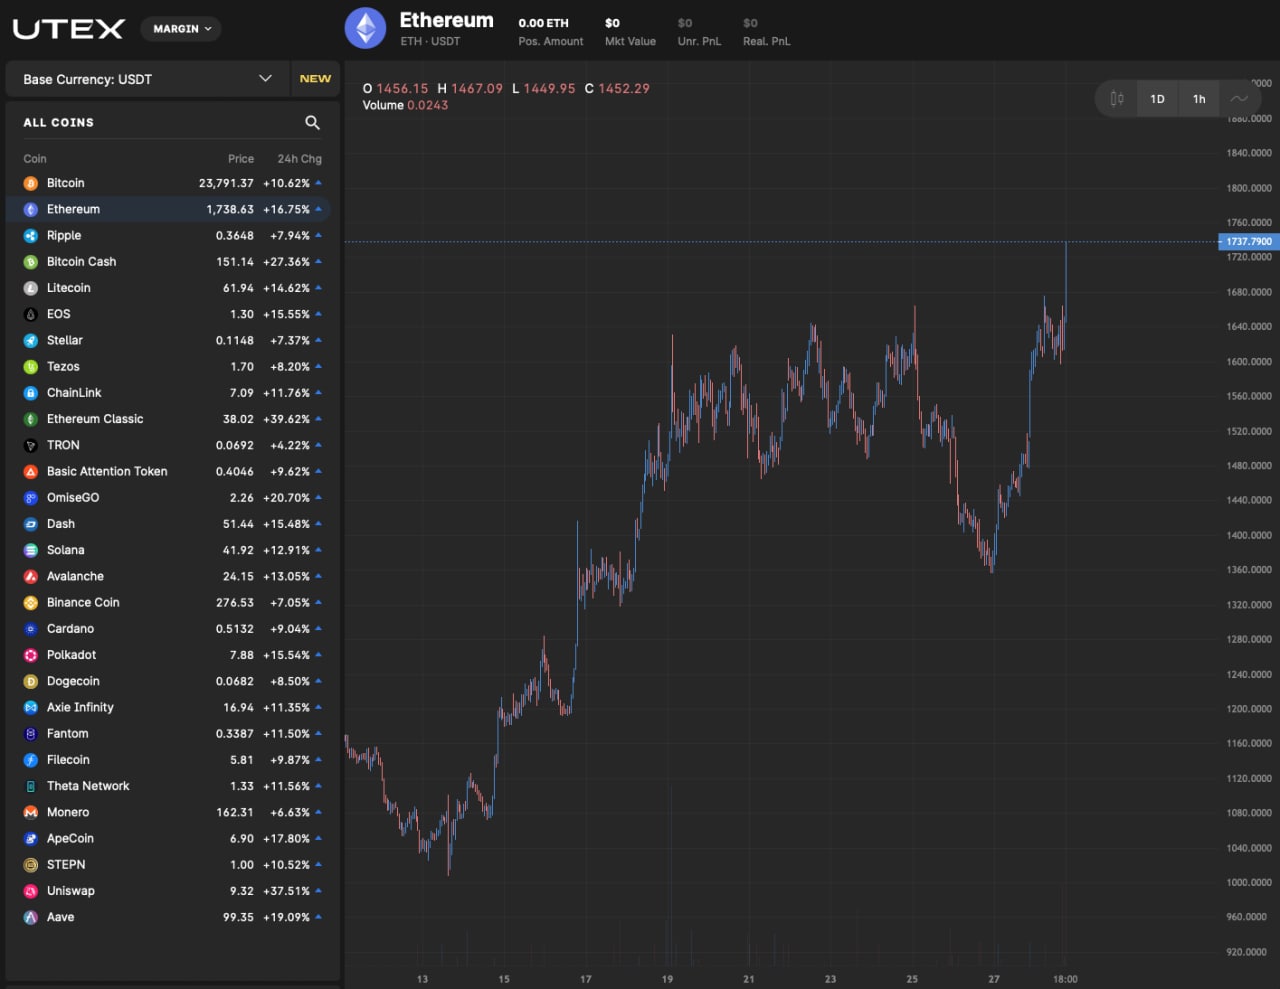Screen dimensions: 1280x989
Task: Click the Tezos coin icon
Action: click(x=31, y=367)
